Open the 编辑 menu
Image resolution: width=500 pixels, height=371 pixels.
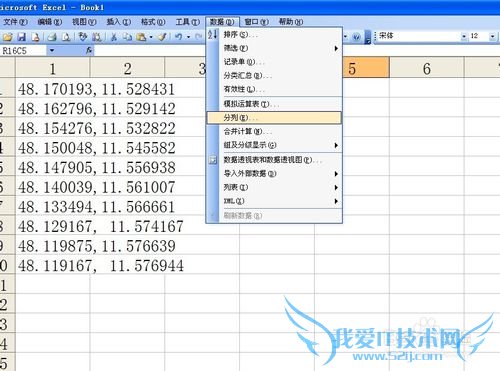coord(50,22)
